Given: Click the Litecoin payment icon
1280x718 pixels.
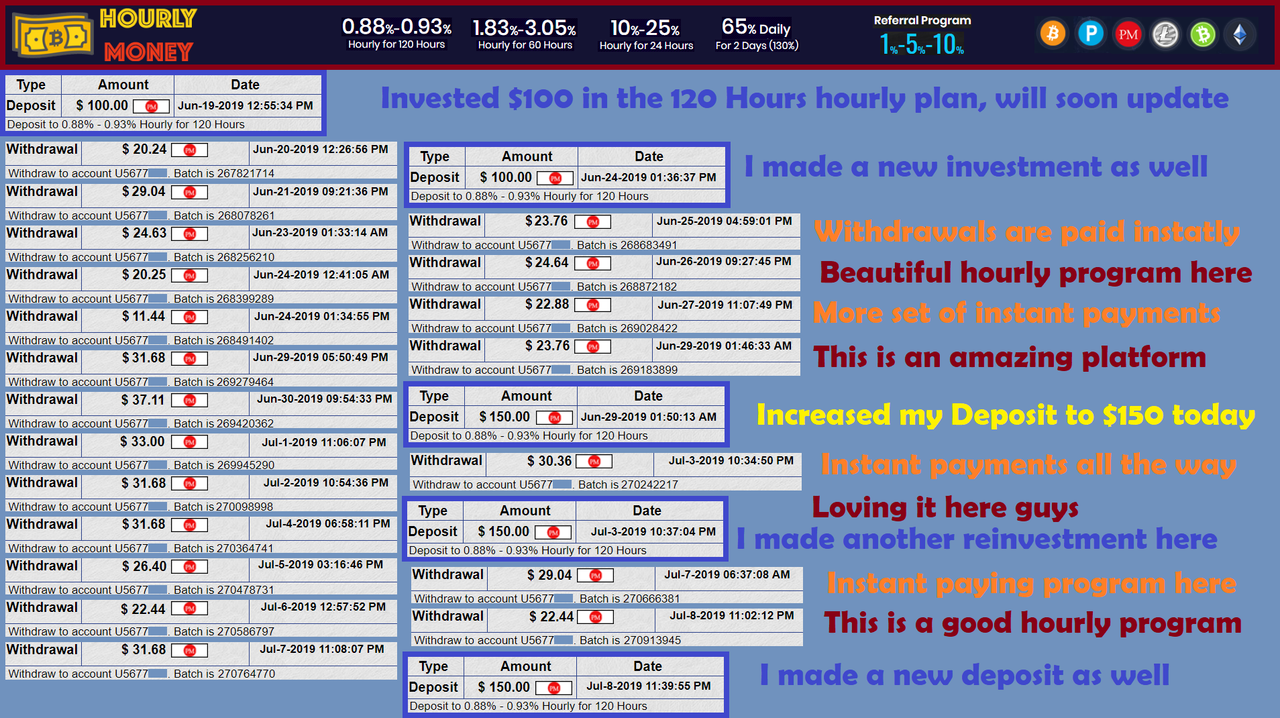Looking at the screenshot, I should pyautogui.click(x=1165, y=34).
